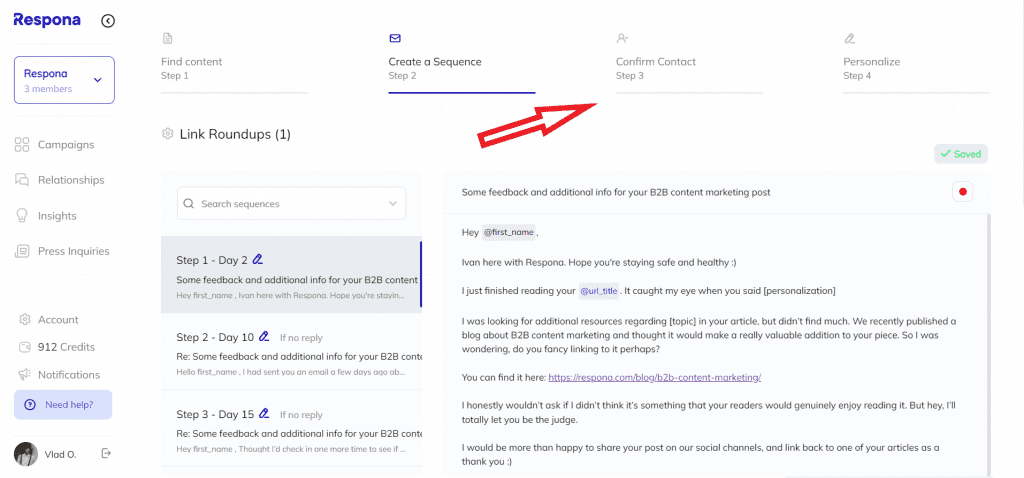Click the Campaigns grid icon
Screen dimensions: 1024x478
coord(22,145)
